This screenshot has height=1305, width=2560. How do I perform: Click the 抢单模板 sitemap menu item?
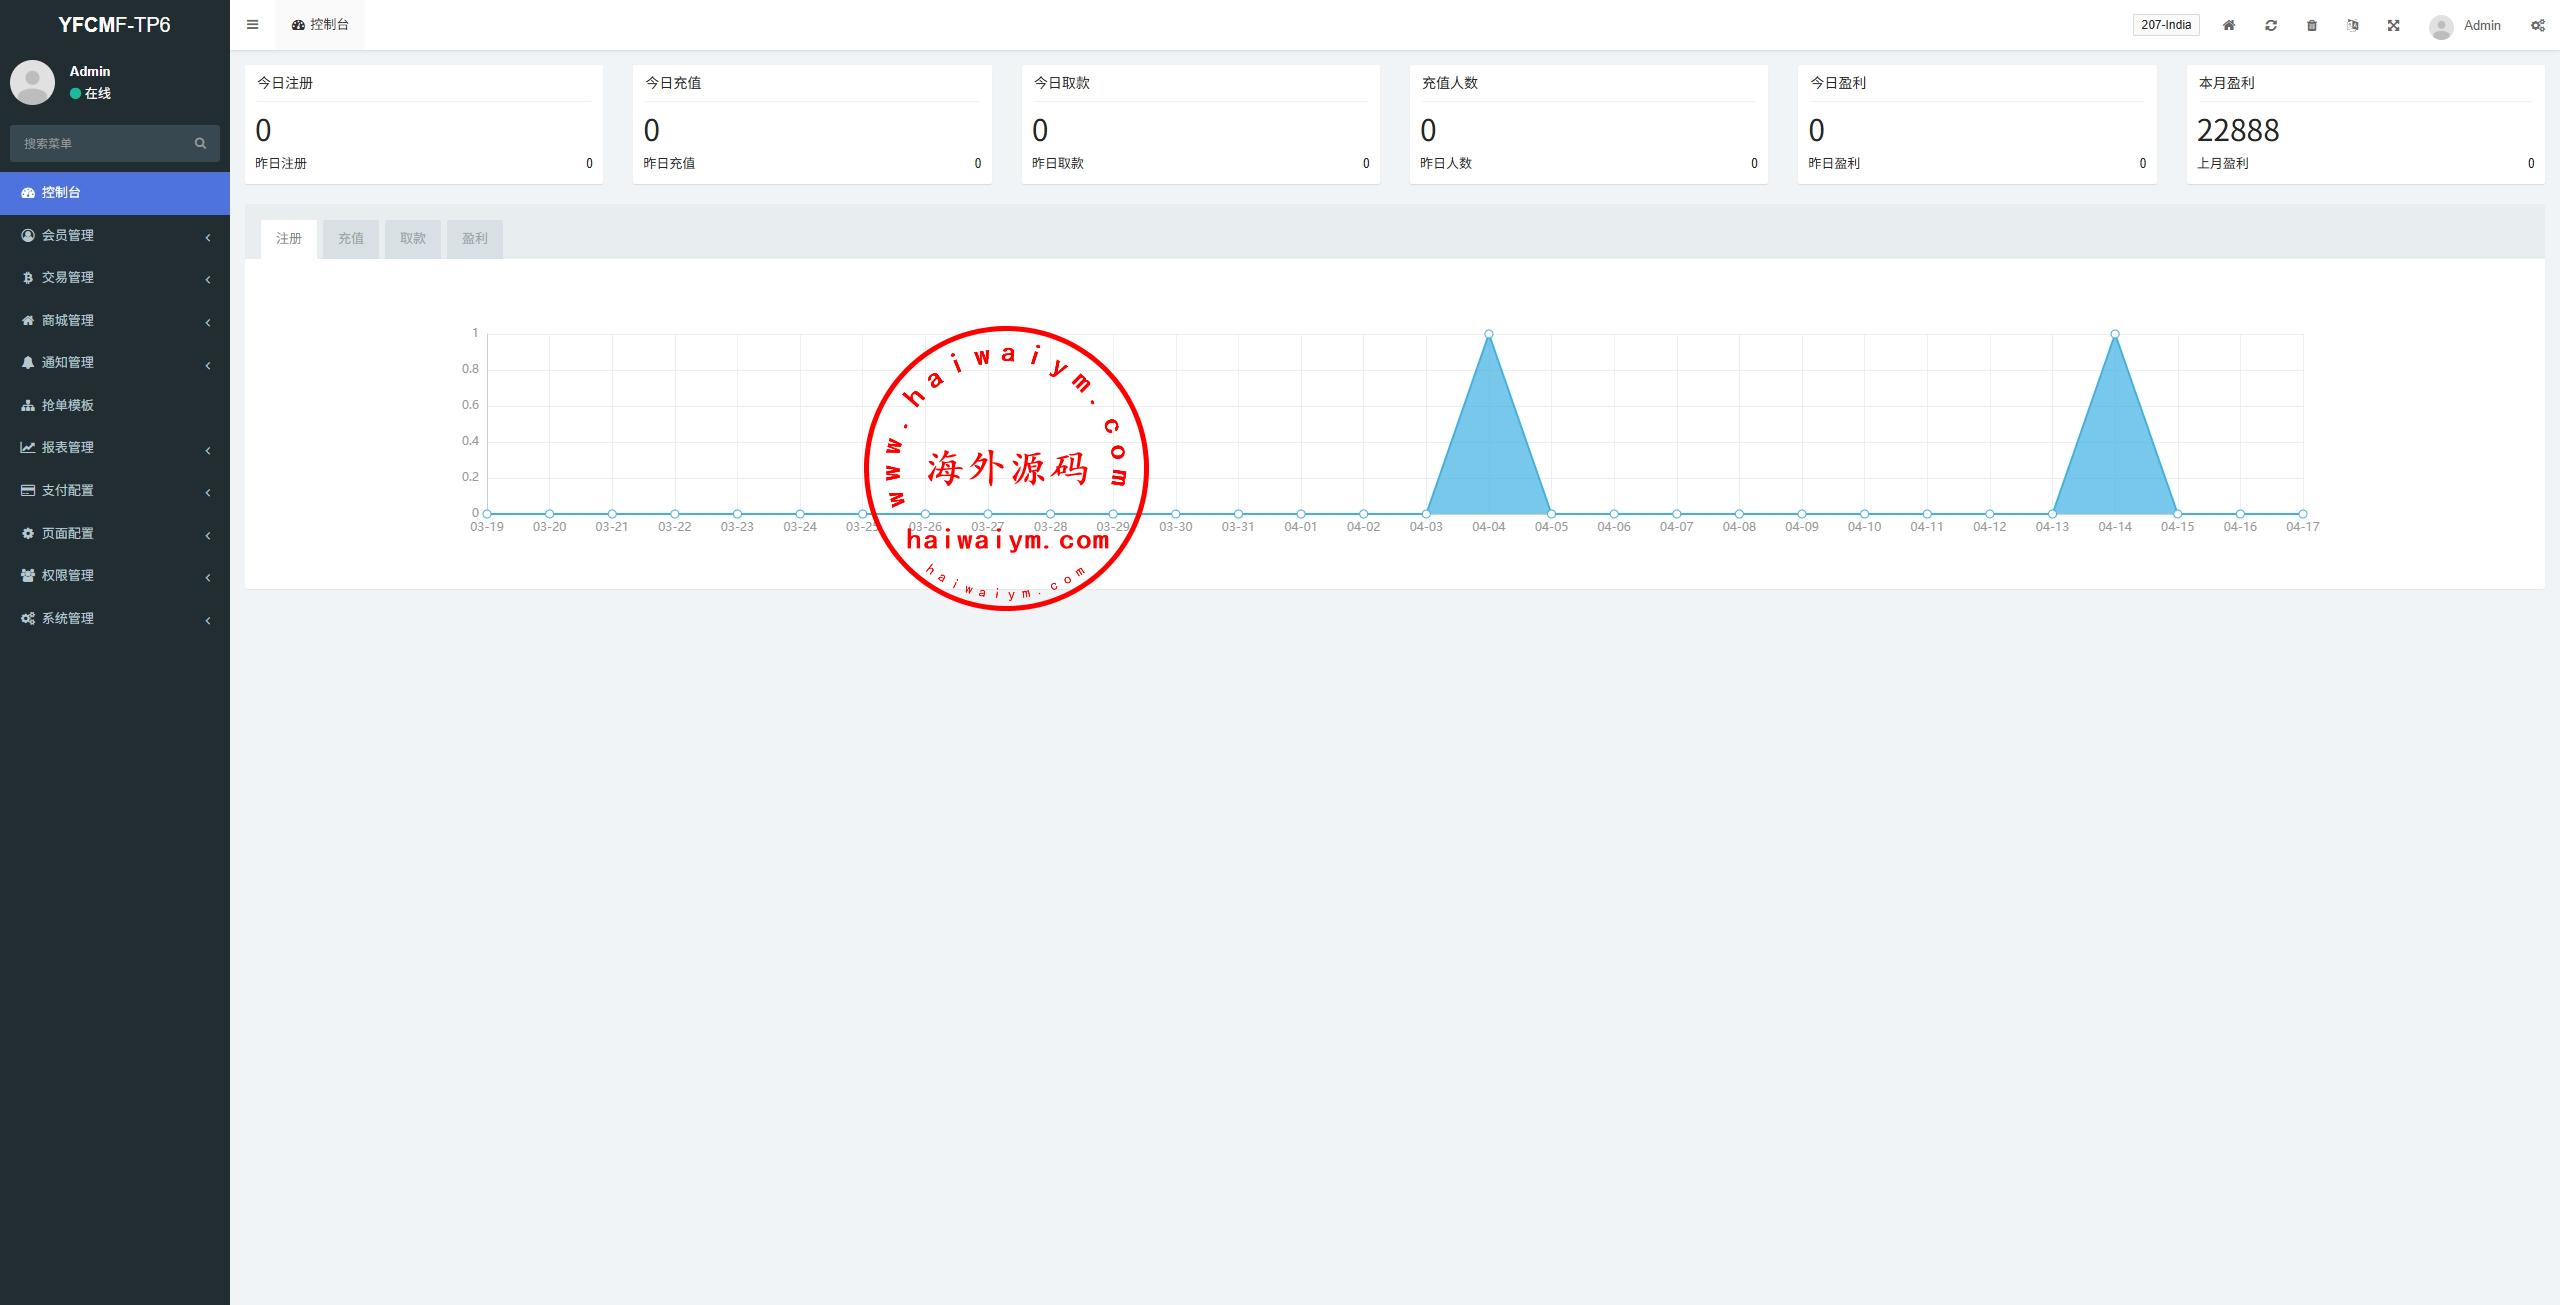(x=68, y=405)
